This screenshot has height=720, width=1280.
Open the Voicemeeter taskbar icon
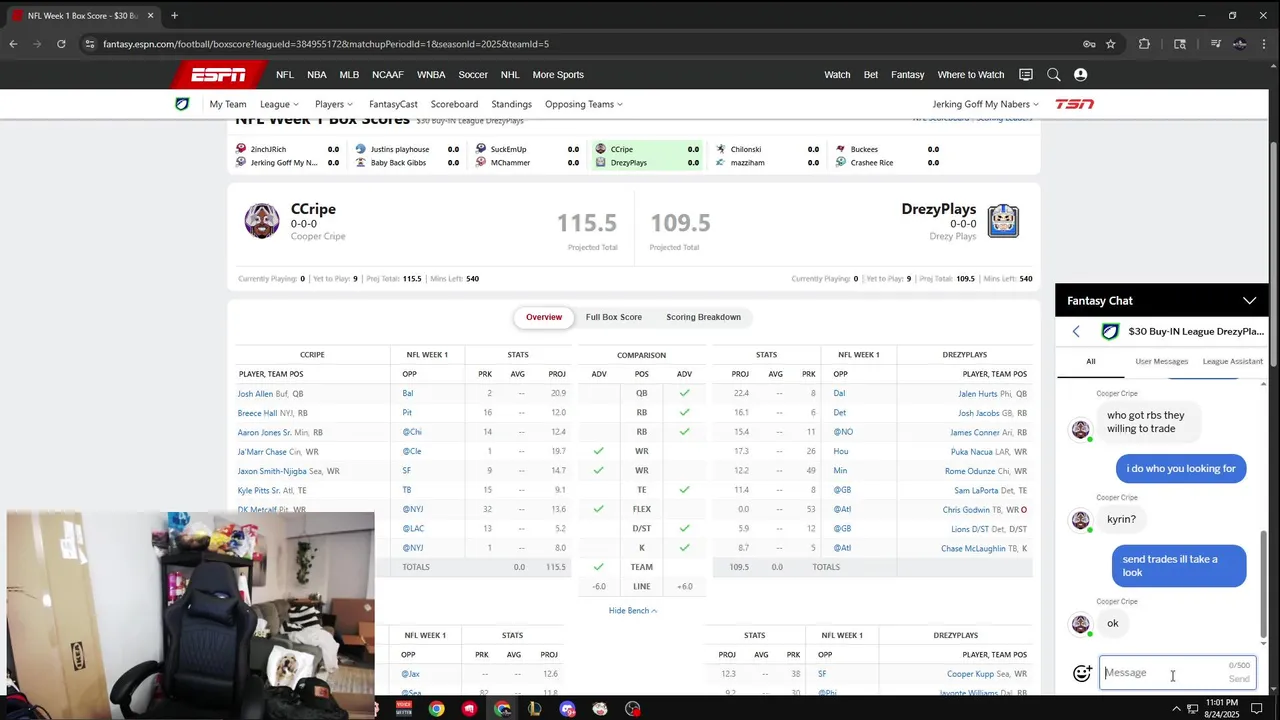point(404,709)
